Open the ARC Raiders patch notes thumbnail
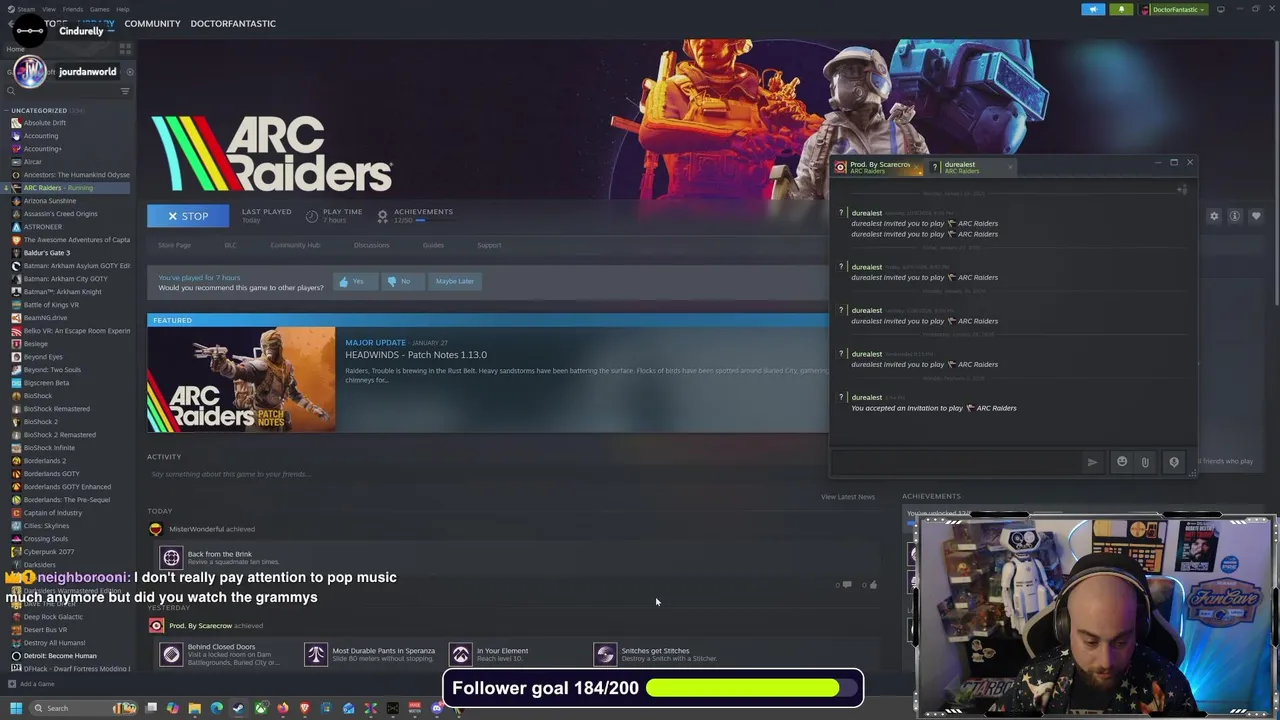The image size is (1280, 720). click(241, 380)
